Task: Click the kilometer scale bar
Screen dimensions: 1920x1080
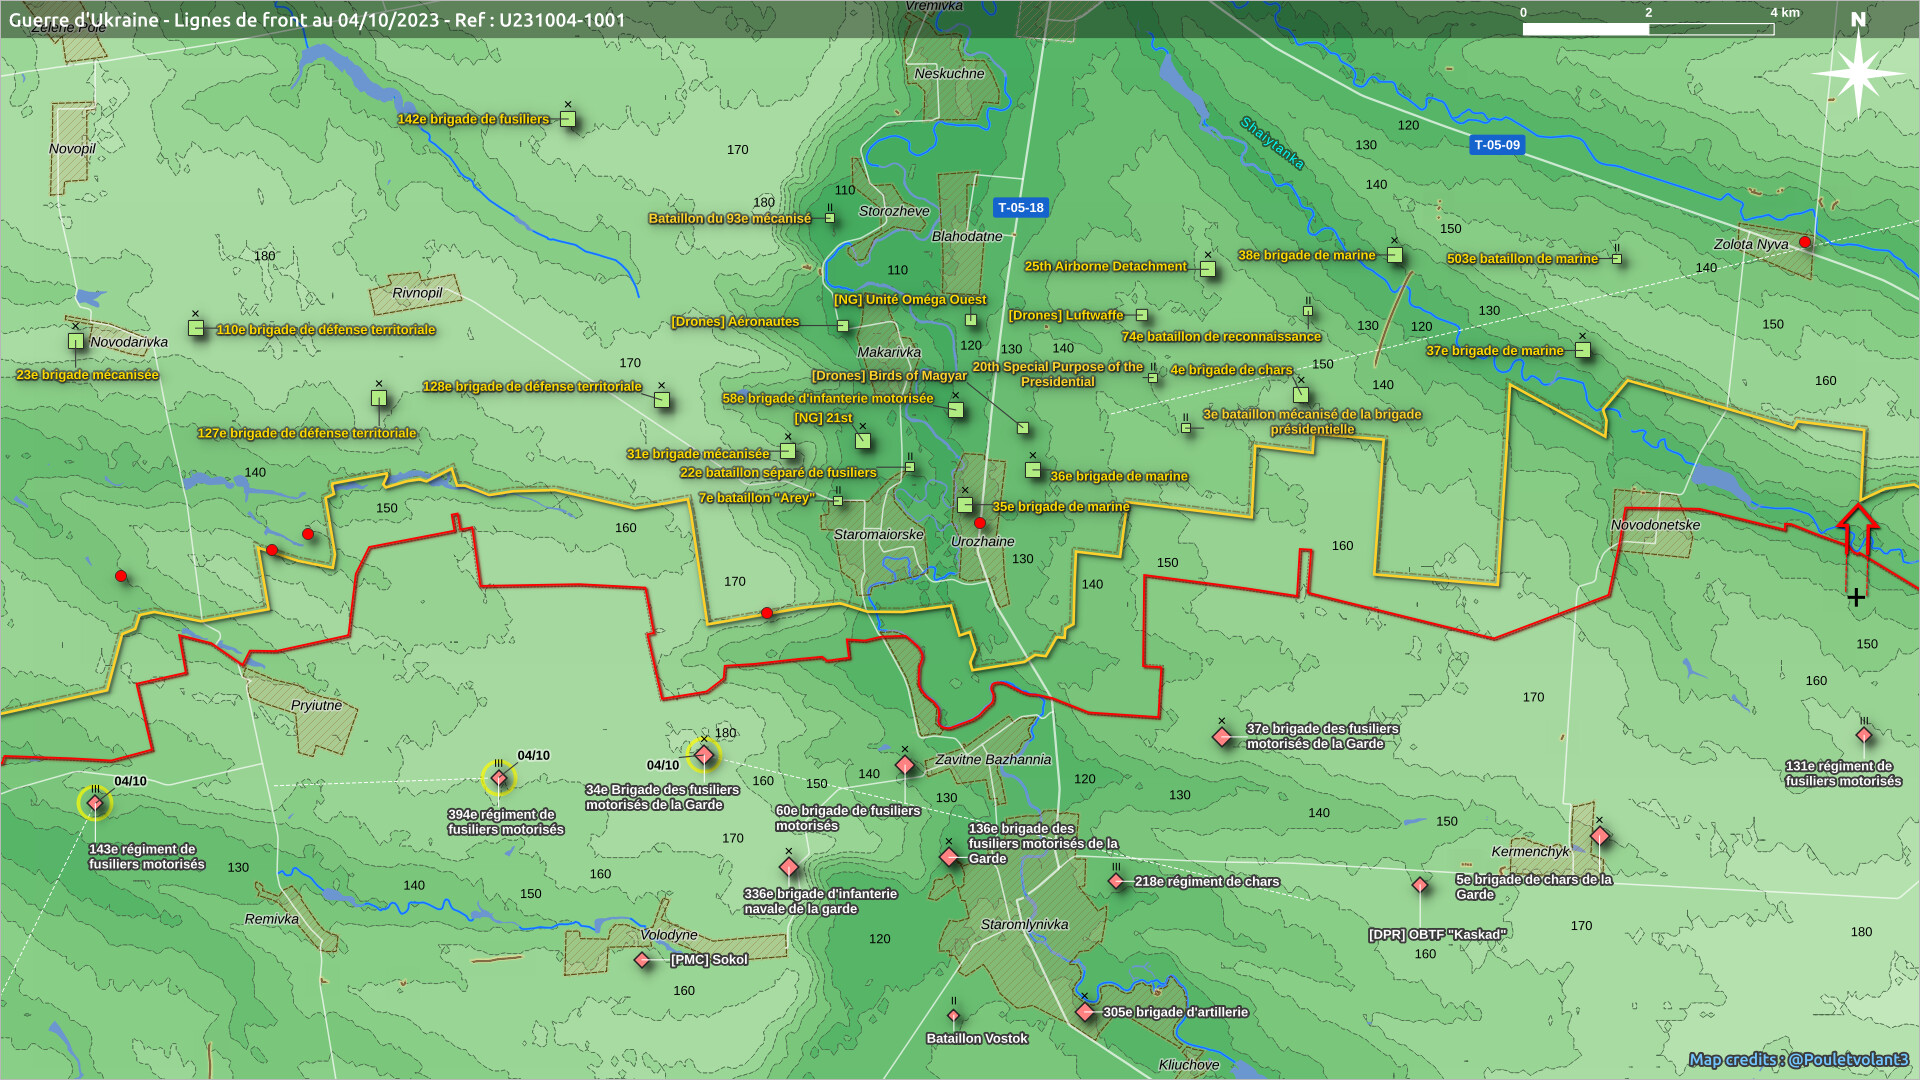Action: tap(1647, 29)
